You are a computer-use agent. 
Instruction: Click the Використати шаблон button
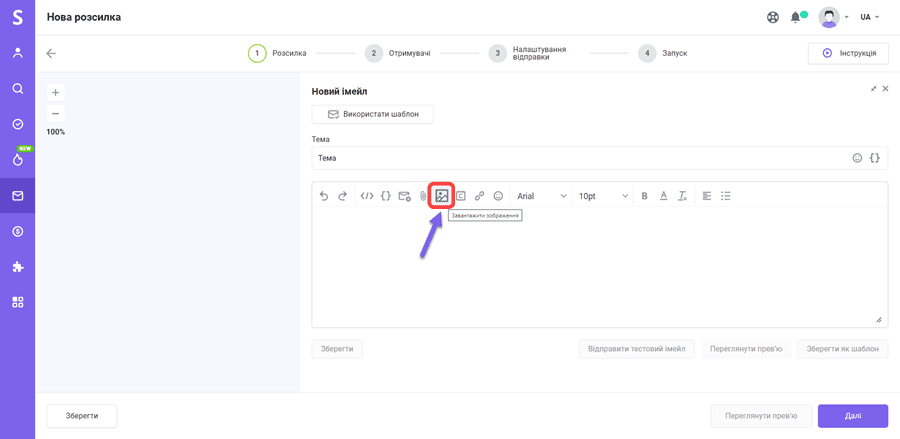coord(372,114)
